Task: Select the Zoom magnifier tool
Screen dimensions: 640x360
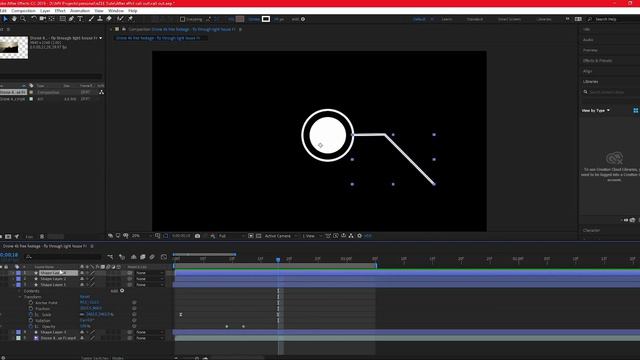Action: [x=23, y=19]
